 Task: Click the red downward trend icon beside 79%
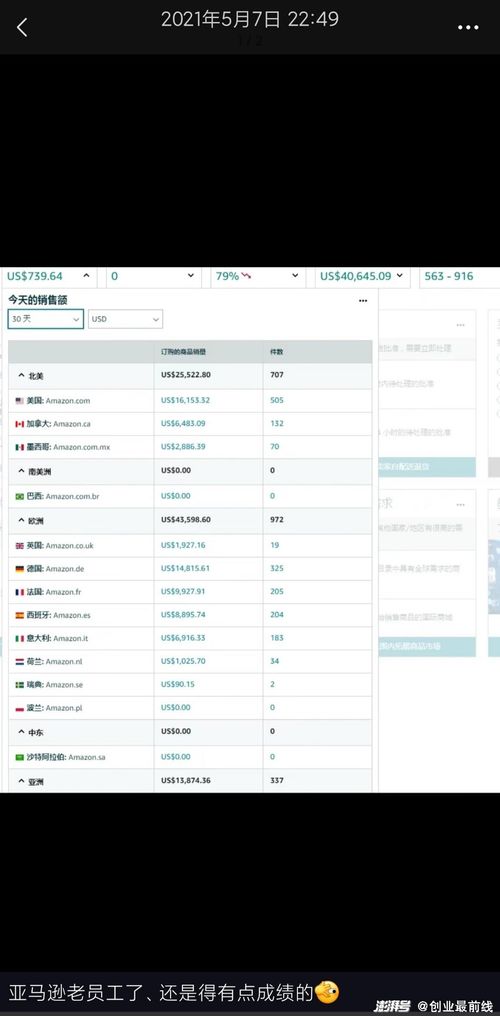[x=247, y=276]
